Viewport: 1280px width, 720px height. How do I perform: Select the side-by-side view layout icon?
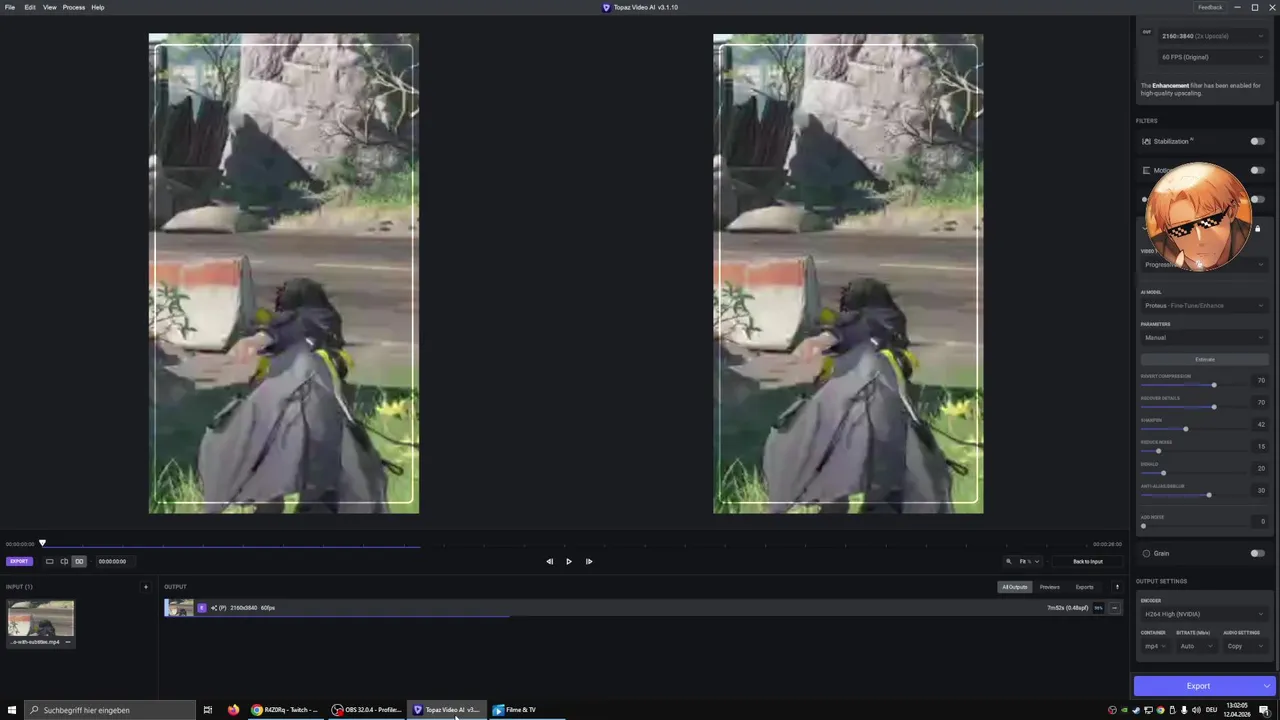pos(79,561)
